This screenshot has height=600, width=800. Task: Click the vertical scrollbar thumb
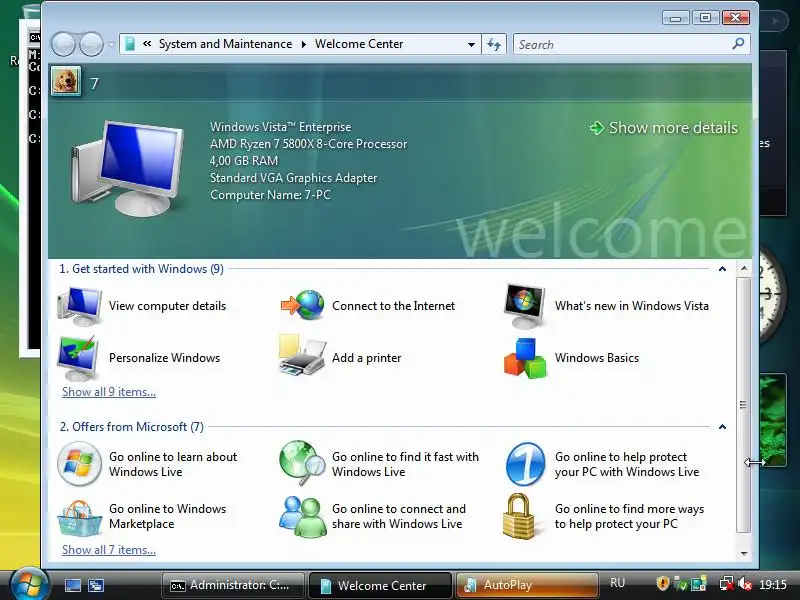click(x=743, y=405)
